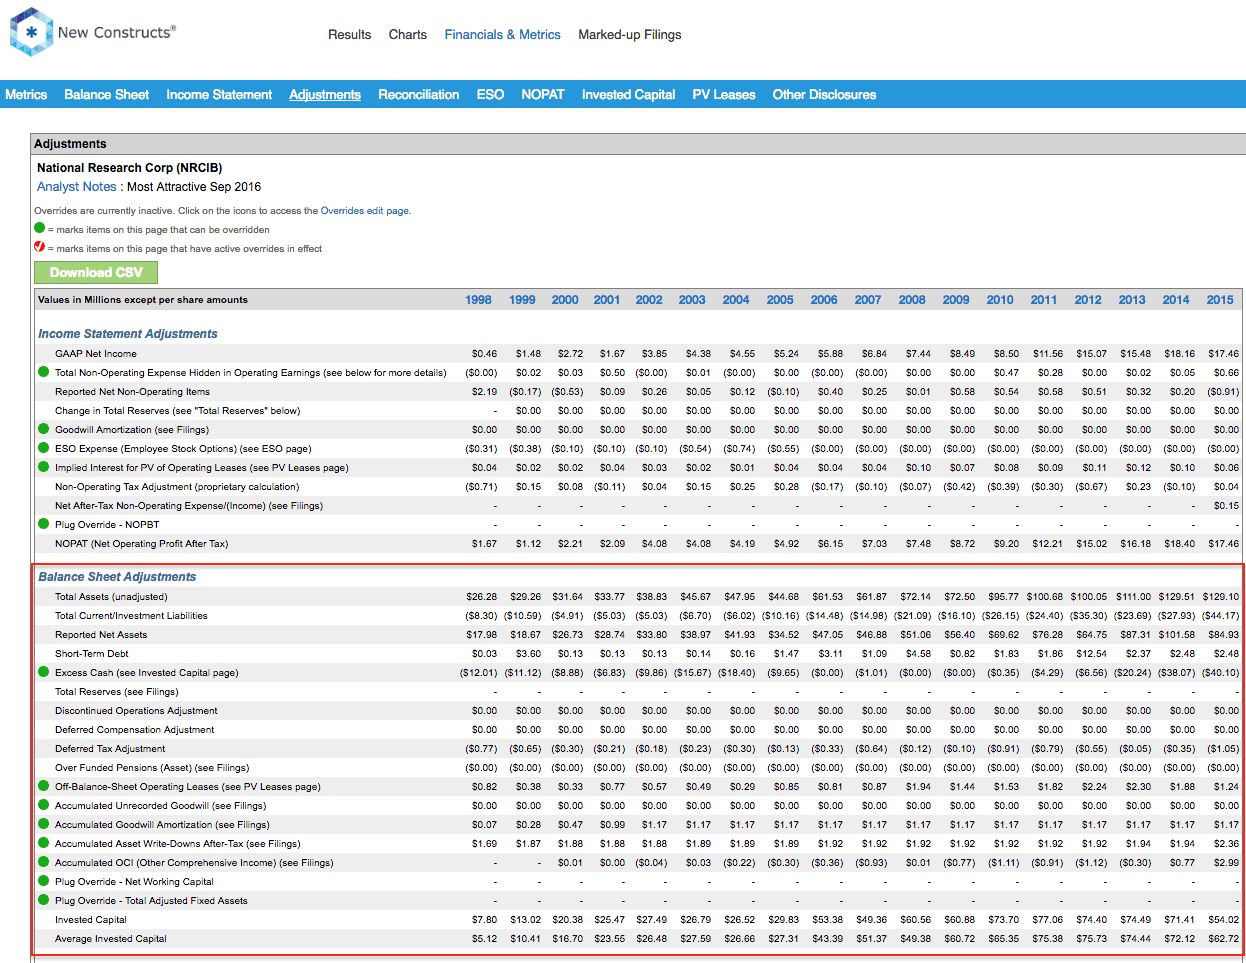Switch to the NOPAT tab
The height and width of the screenshot is (963, 1246).
543,94
